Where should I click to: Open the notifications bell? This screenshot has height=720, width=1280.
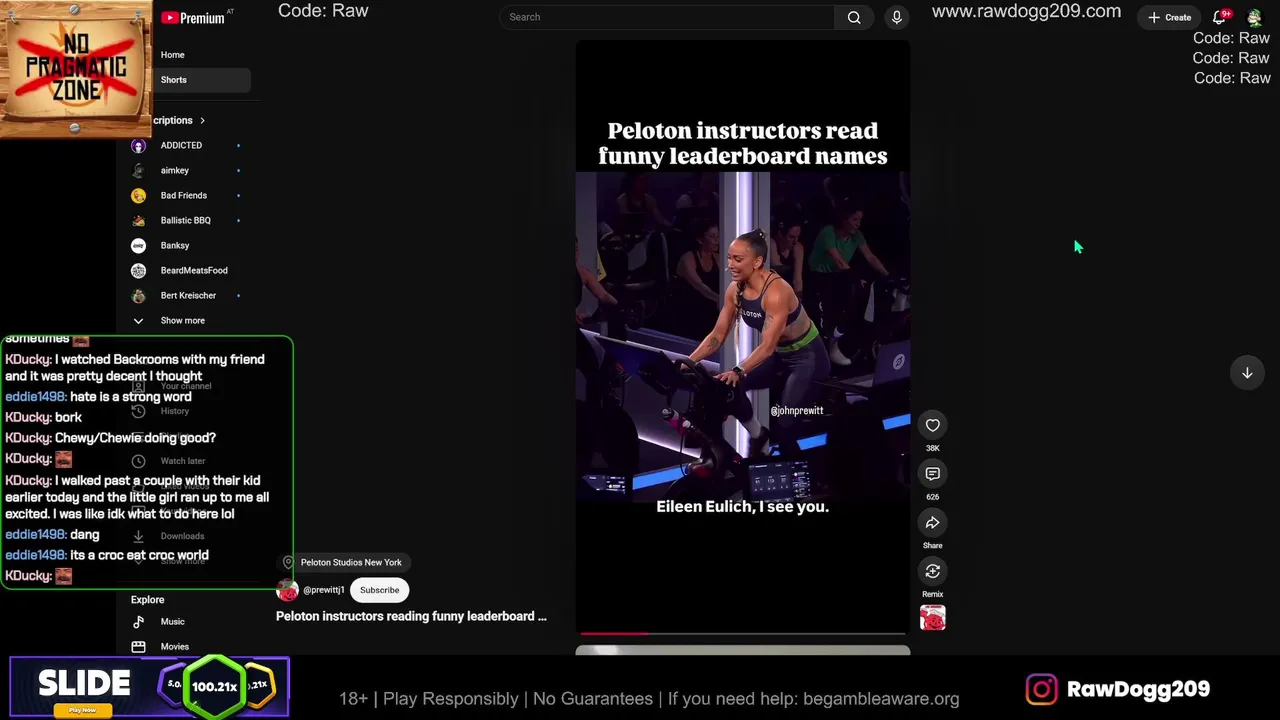(1220, 17)
